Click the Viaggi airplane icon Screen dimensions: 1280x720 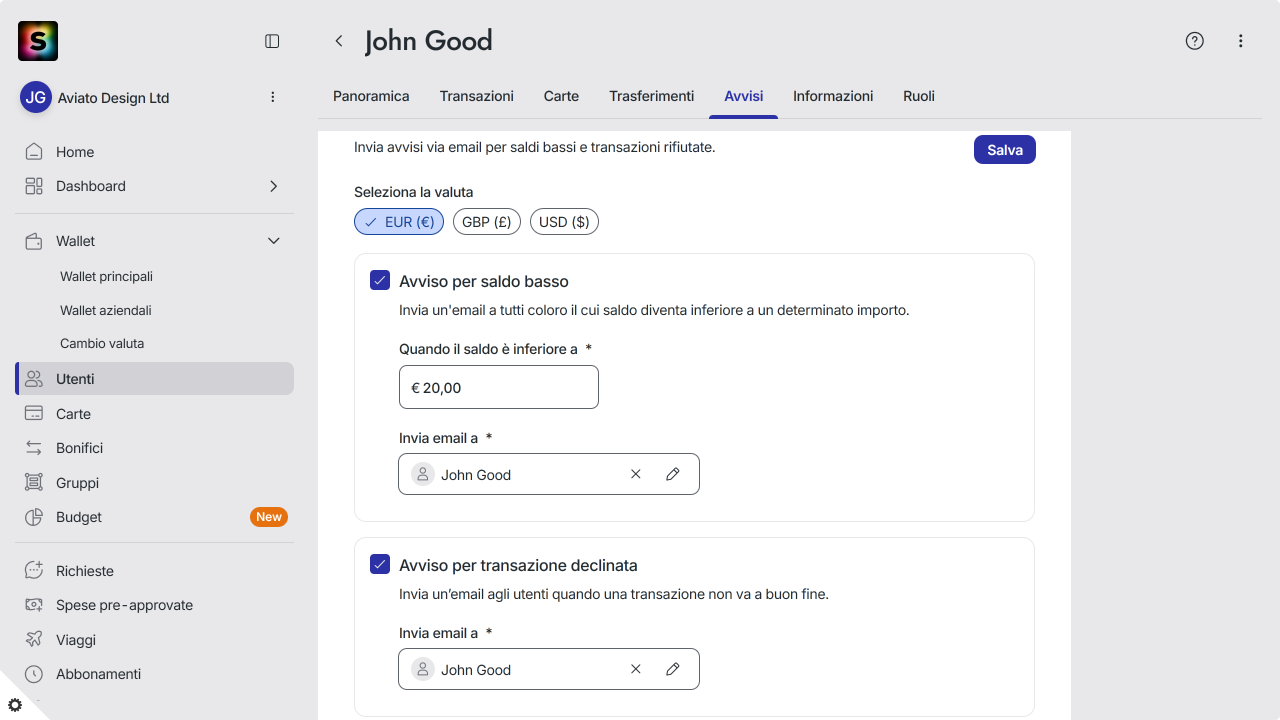click(34, 640)
